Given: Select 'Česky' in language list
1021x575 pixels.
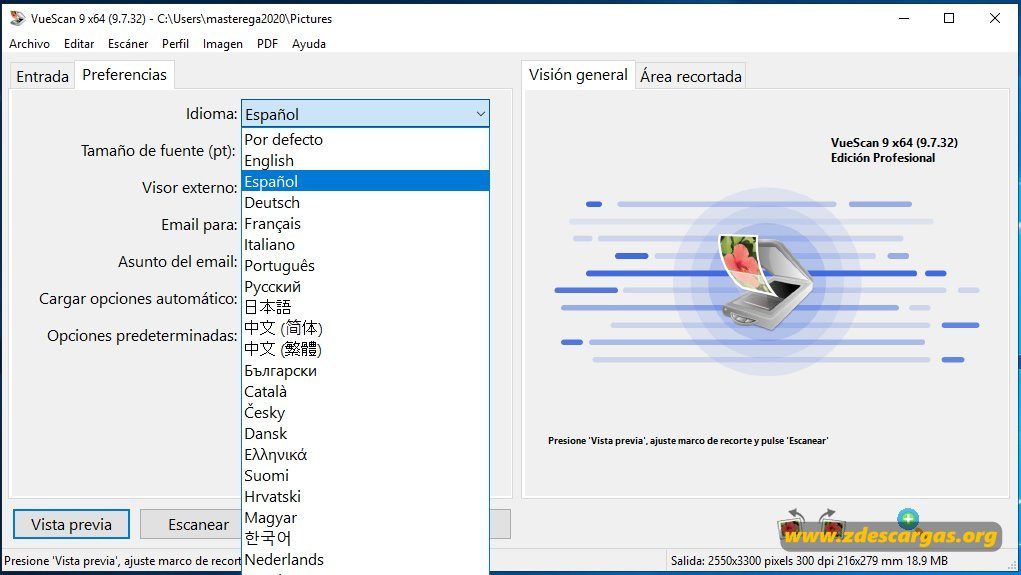Looking at the screenshot, I should click(x=365, y=412).
